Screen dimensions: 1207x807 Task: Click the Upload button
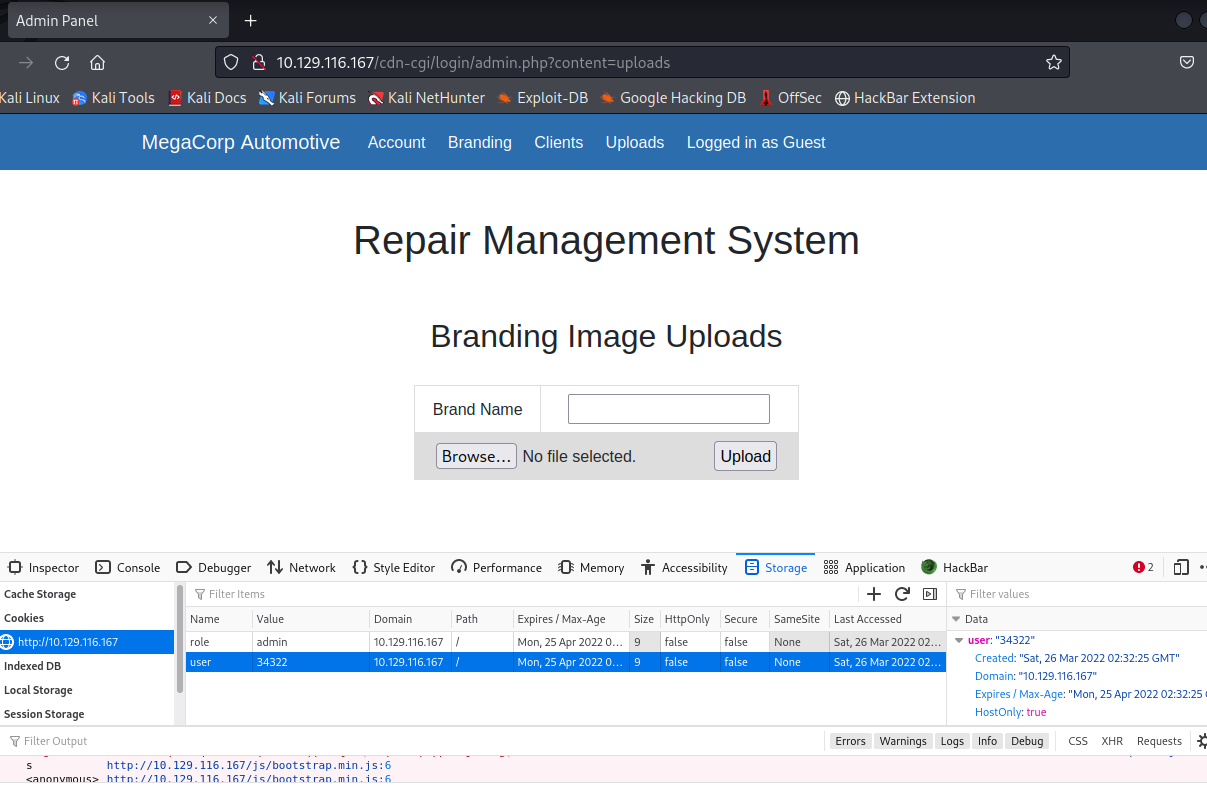pyautogui.click(x=745, y=456)
